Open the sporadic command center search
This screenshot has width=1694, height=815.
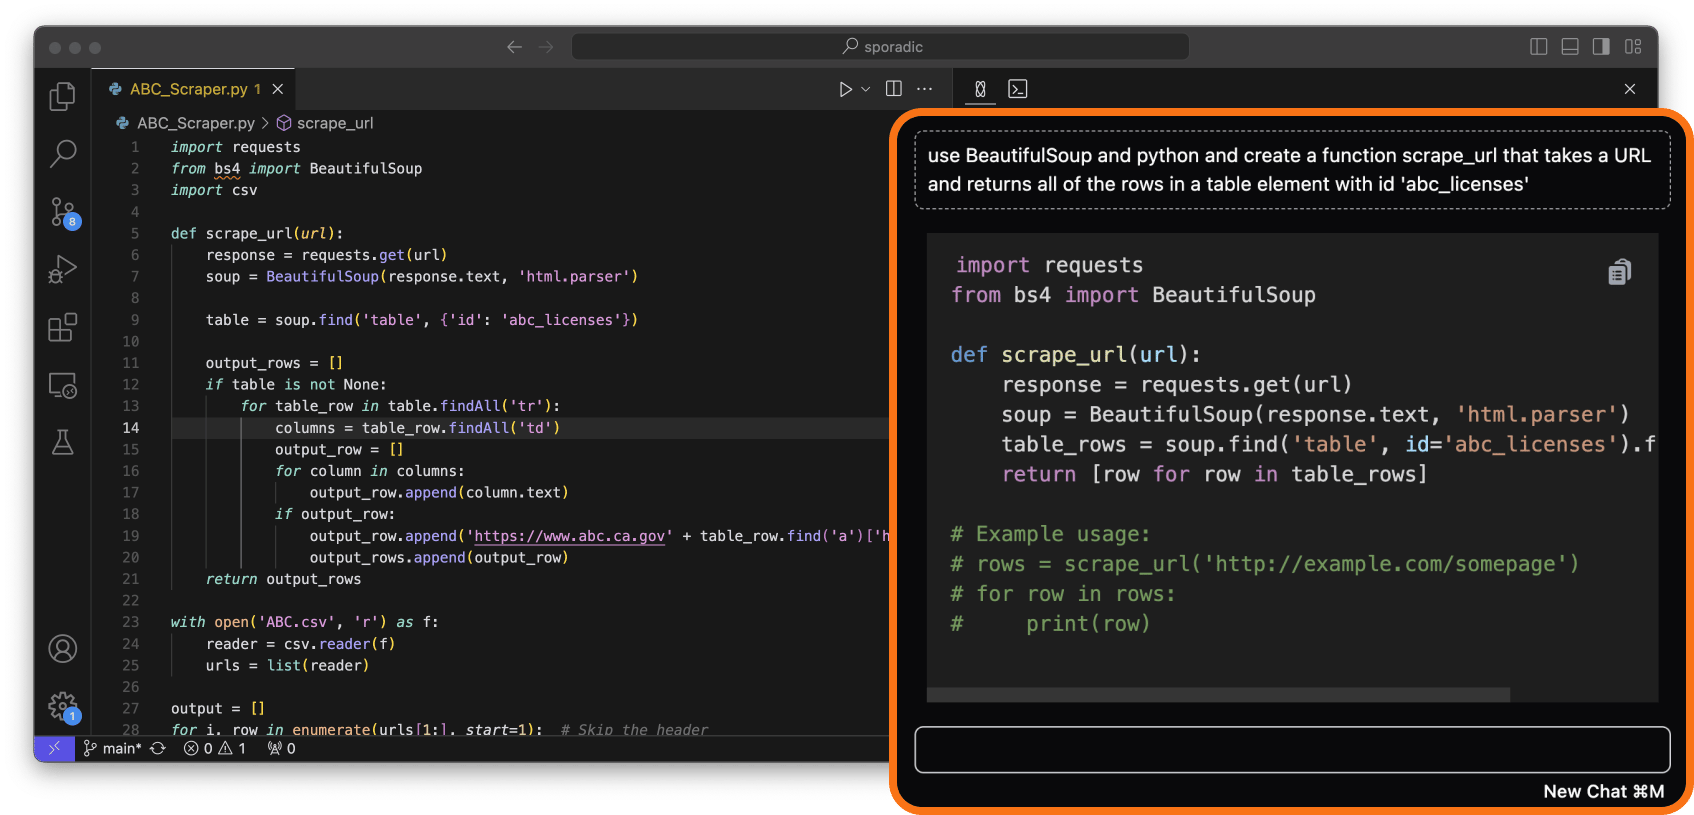[880, 47]
